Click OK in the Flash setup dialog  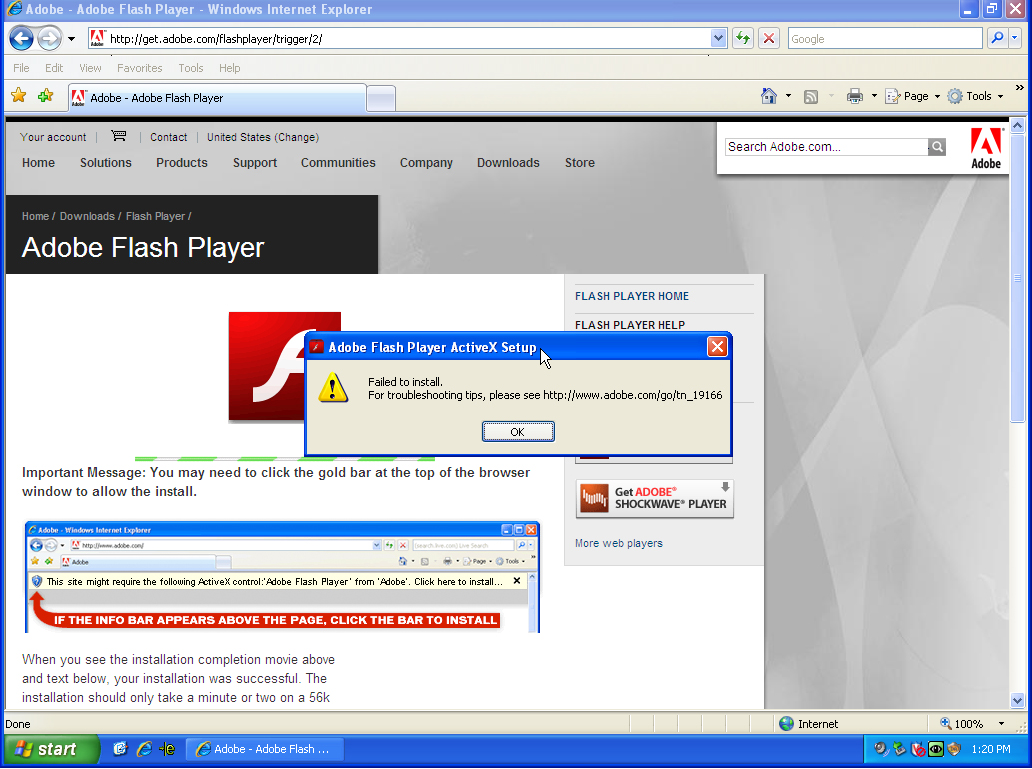(518, 432)
